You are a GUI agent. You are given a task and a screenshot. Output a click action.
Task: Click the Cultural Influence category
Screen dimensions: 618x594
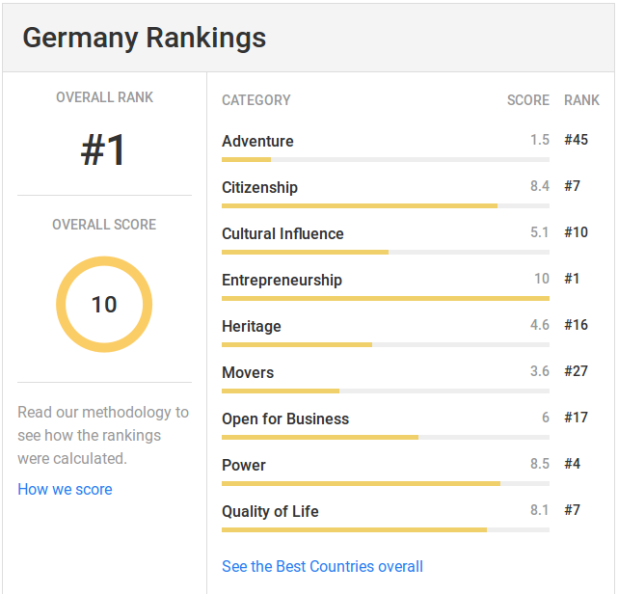click(283, 234)
